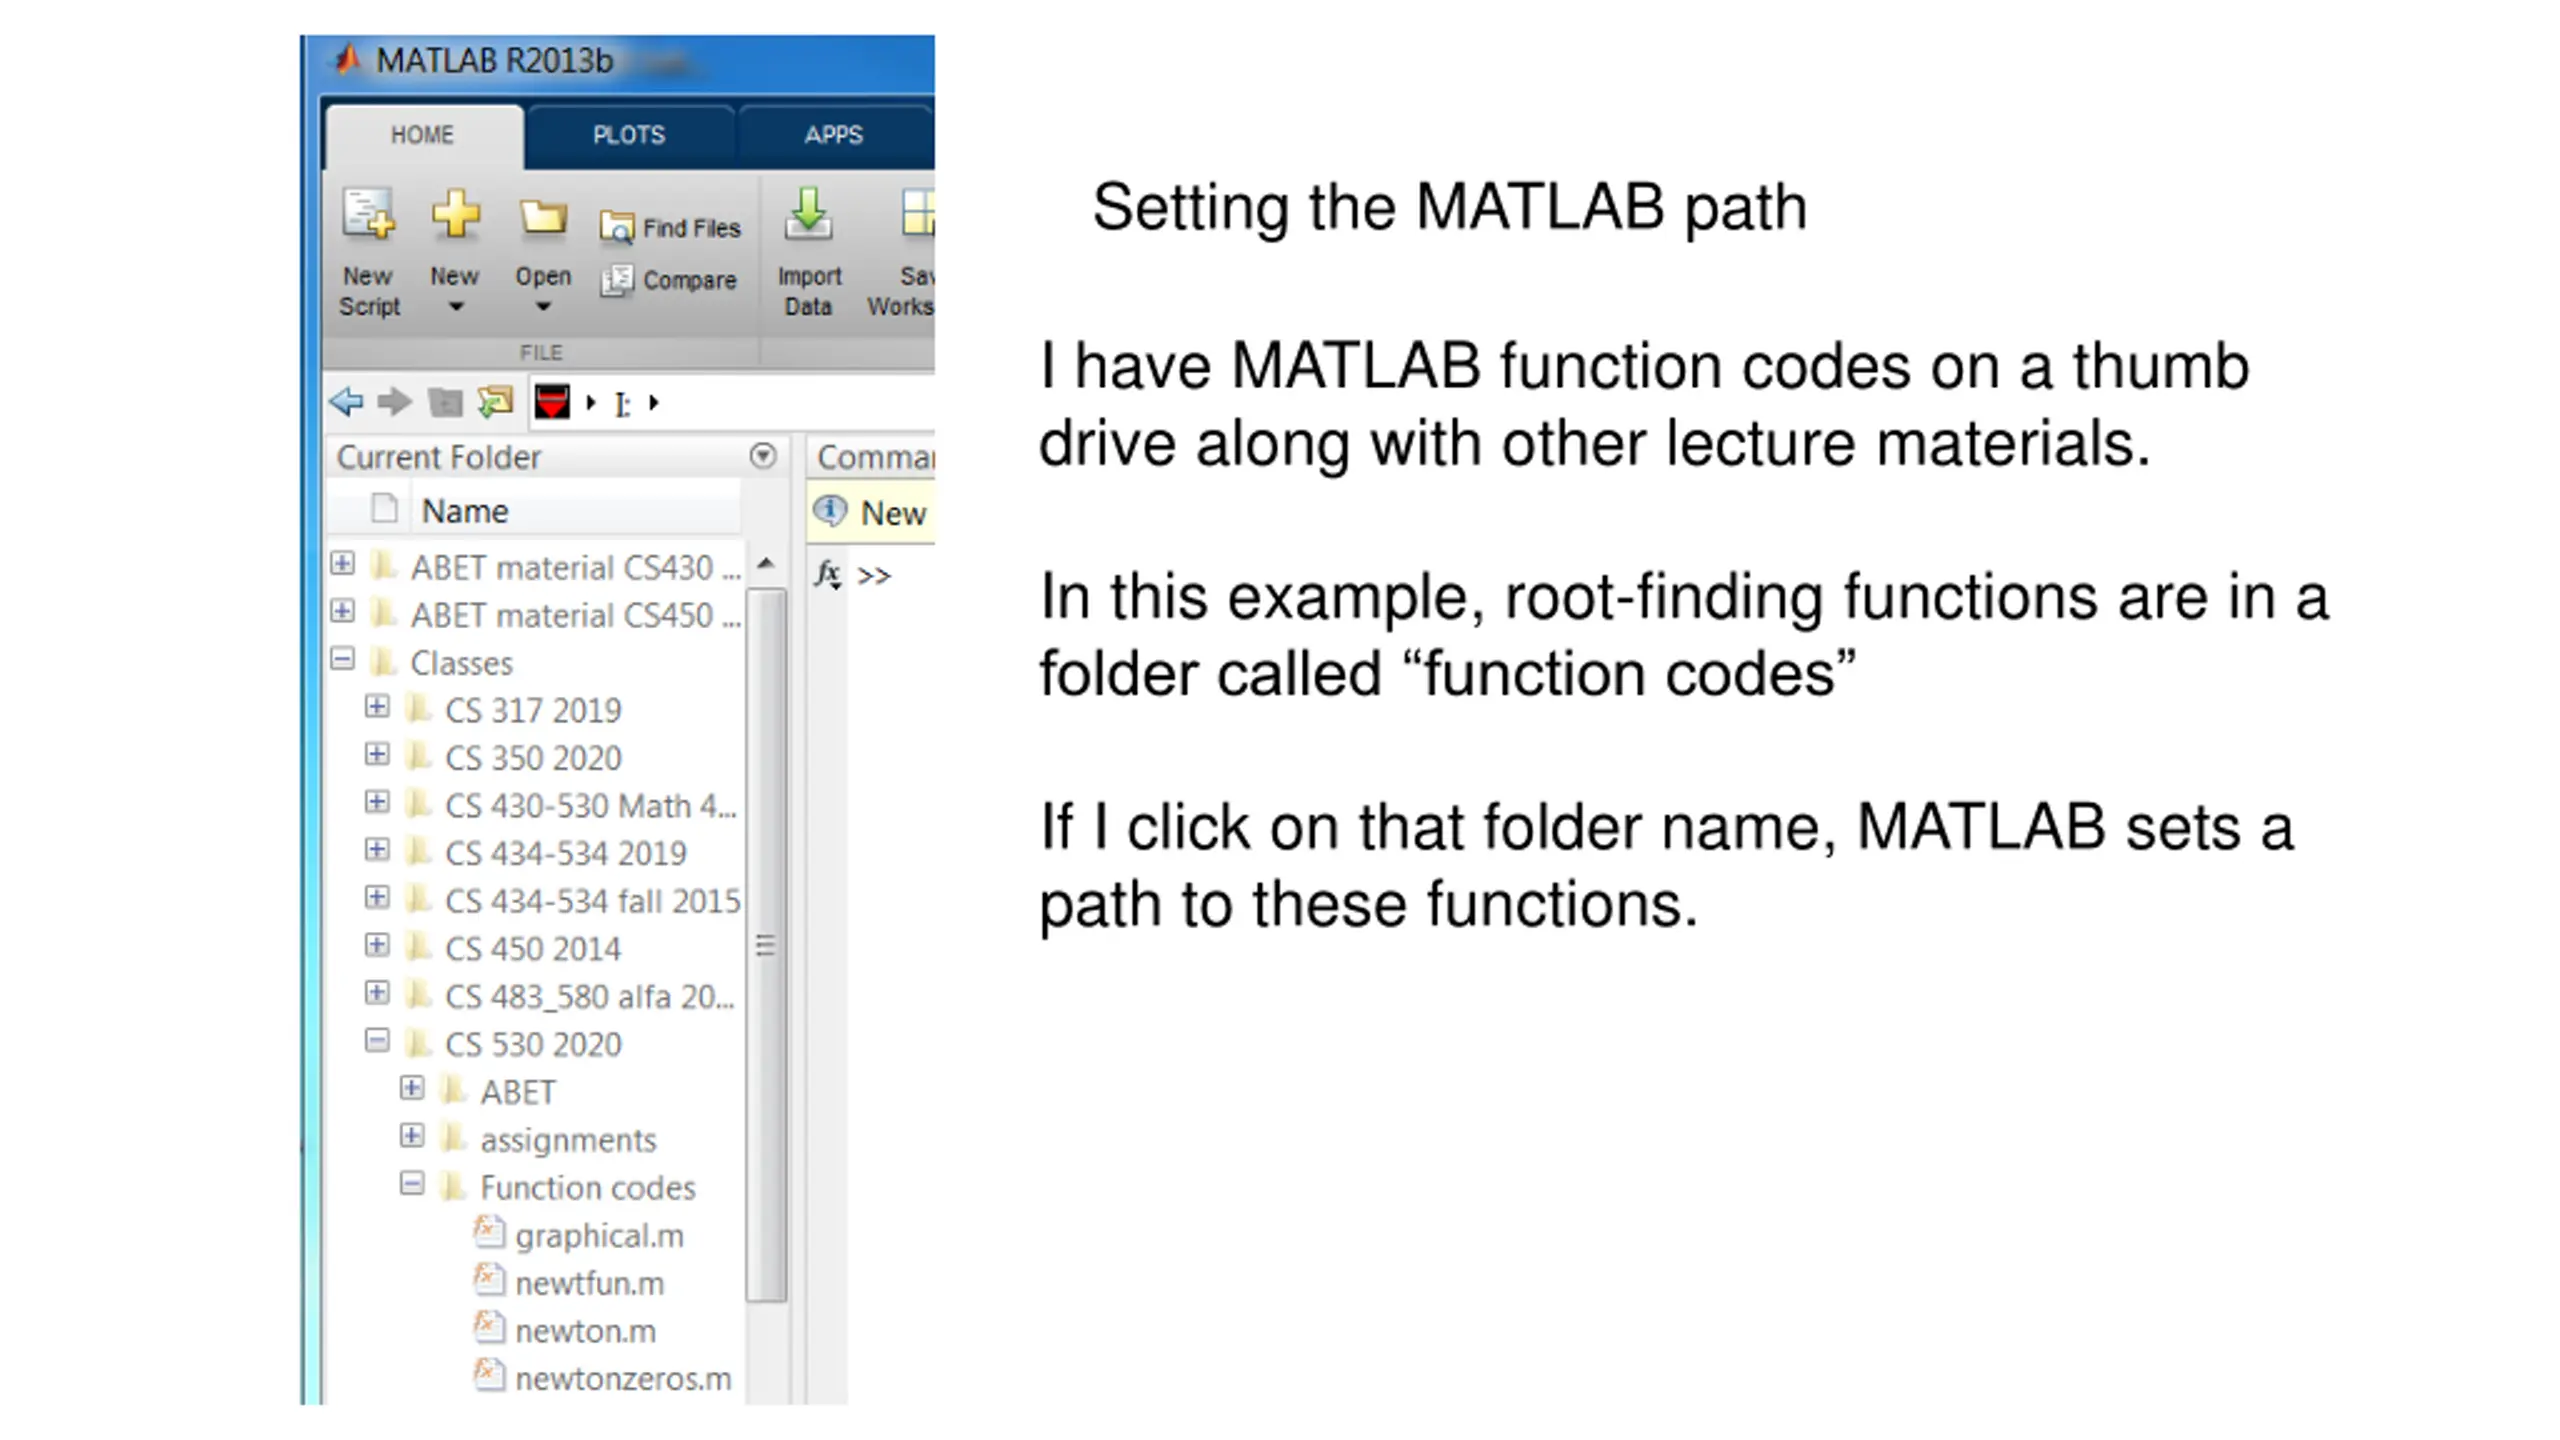The height and width of the screenshot is (1440, 2560).
Task: Expand CS 317 2019 folder
Action: click(377, 707)
